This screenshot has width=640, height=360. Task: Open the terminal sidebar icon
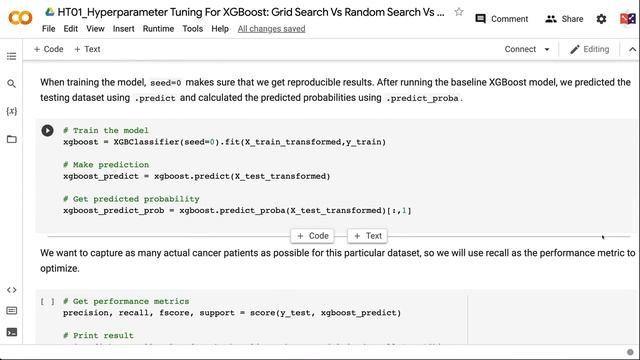click(x=11, y=332)
